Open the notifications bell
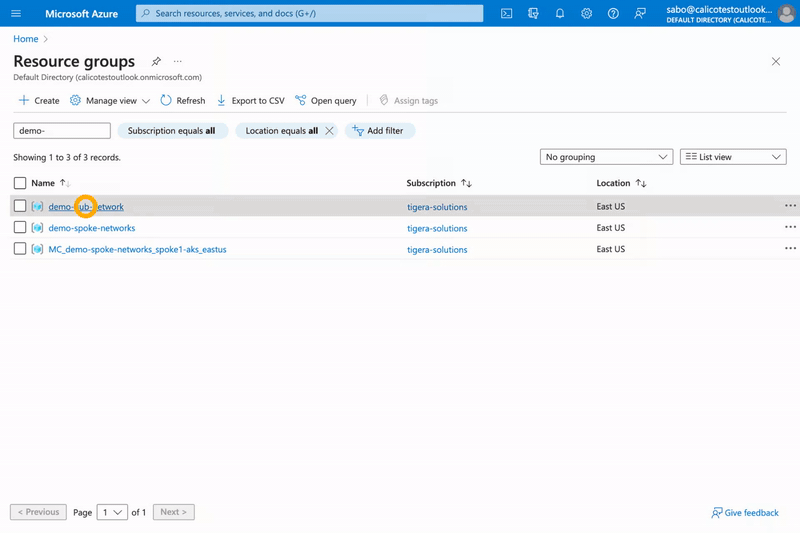Viewport: 800px width, 533px height. pyautogui.click(x=560, y=13)
